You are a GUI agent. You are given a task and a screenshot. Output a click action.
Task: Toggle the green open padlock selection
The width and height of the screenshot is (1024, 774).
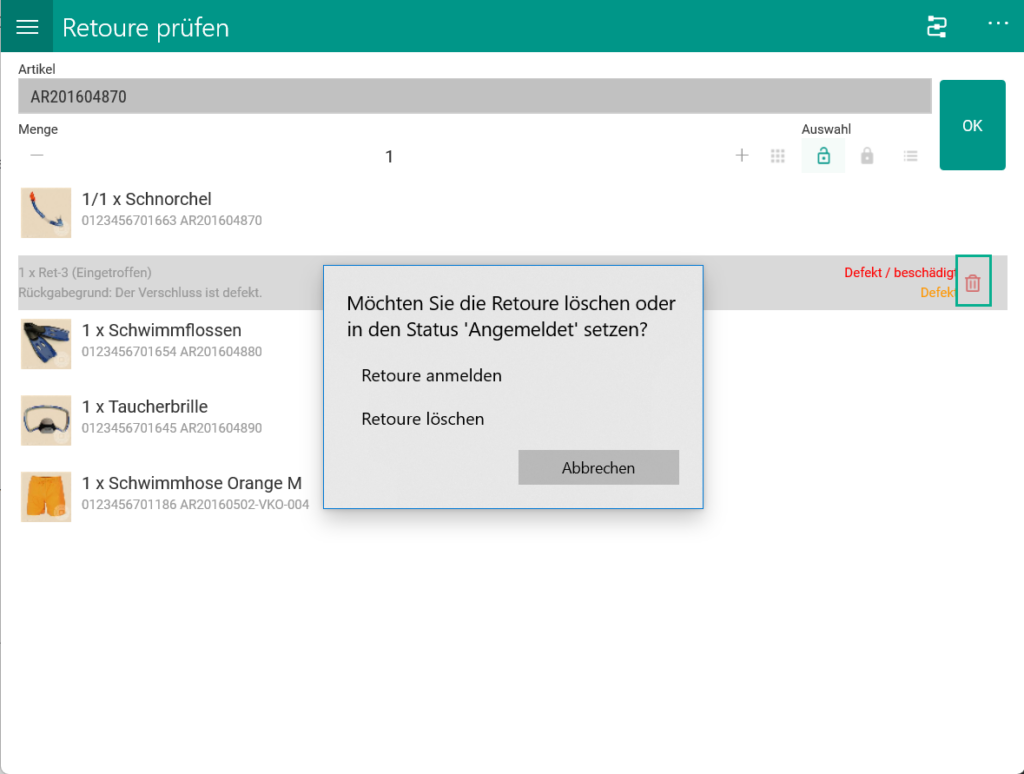click(823, 156)
